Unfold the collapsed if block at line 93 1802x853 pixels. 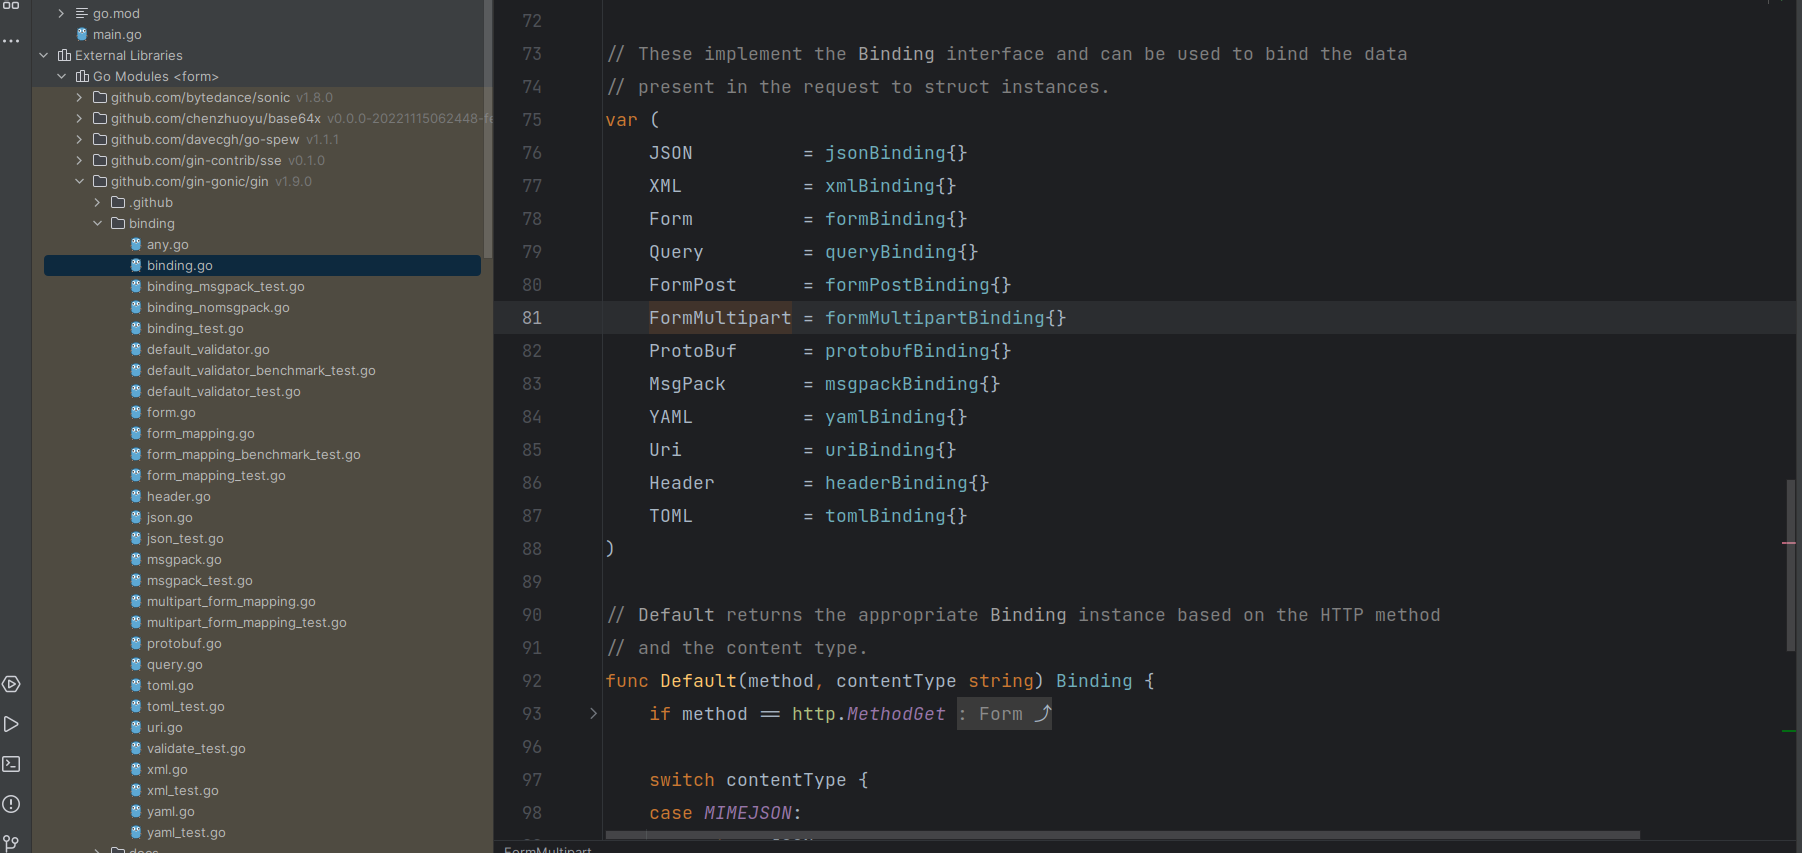coord(593,713)
